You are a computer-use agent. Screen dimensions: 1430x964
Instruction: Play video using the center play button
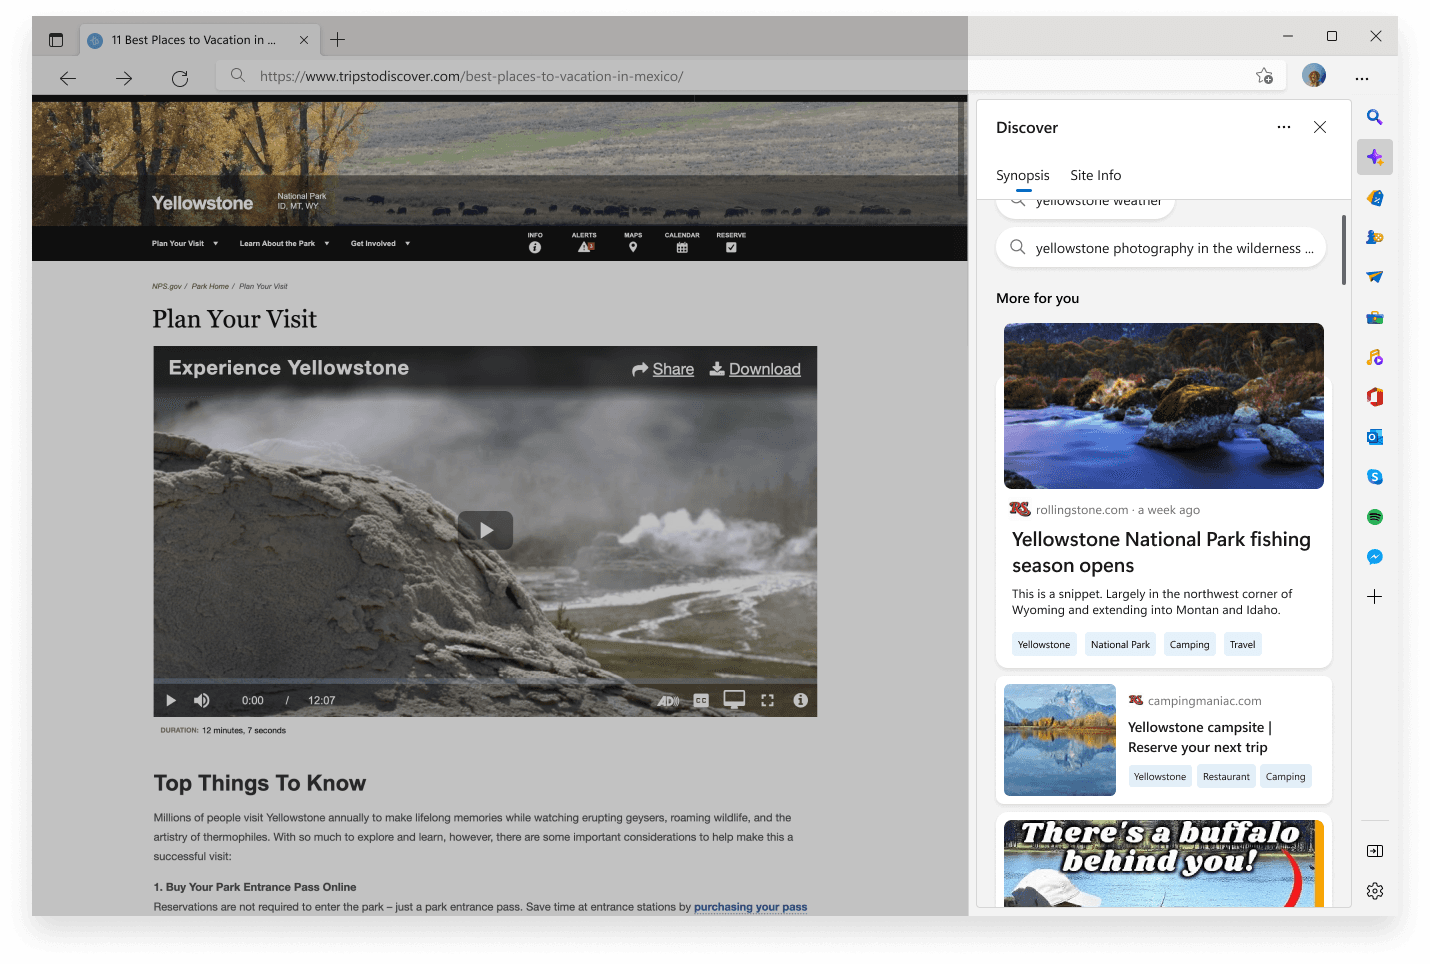point(485,531)
